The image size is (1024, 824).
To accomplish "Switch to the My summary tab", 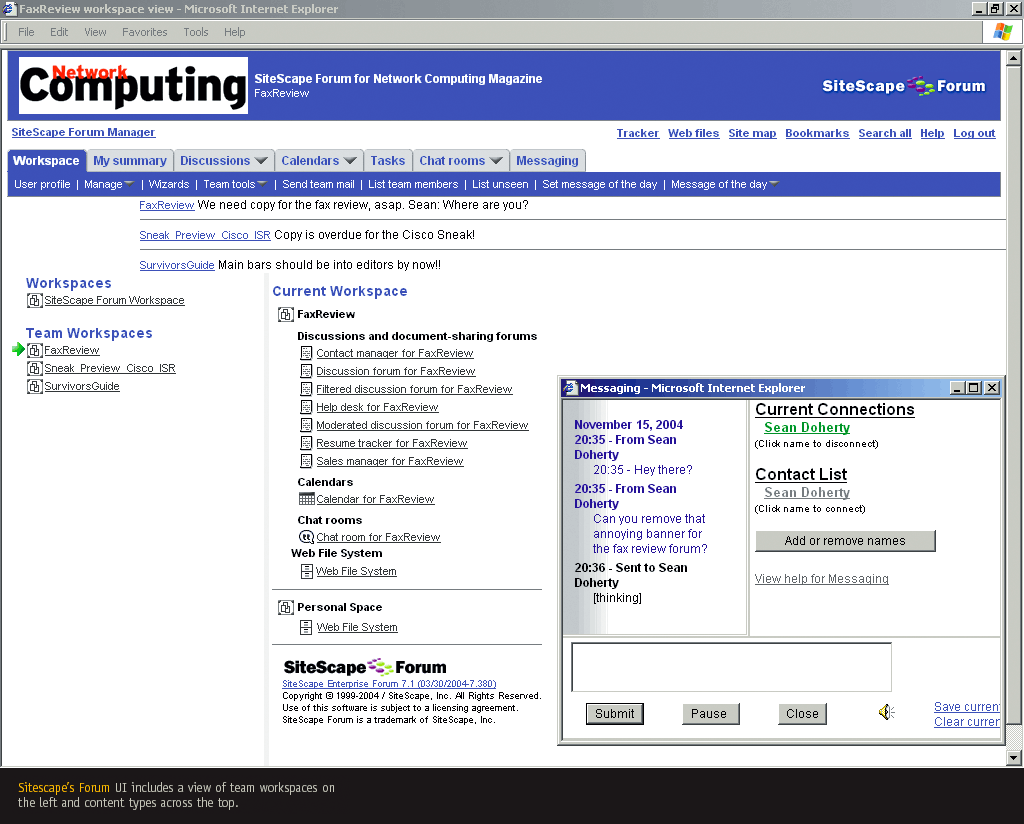I will pos(130,161).
